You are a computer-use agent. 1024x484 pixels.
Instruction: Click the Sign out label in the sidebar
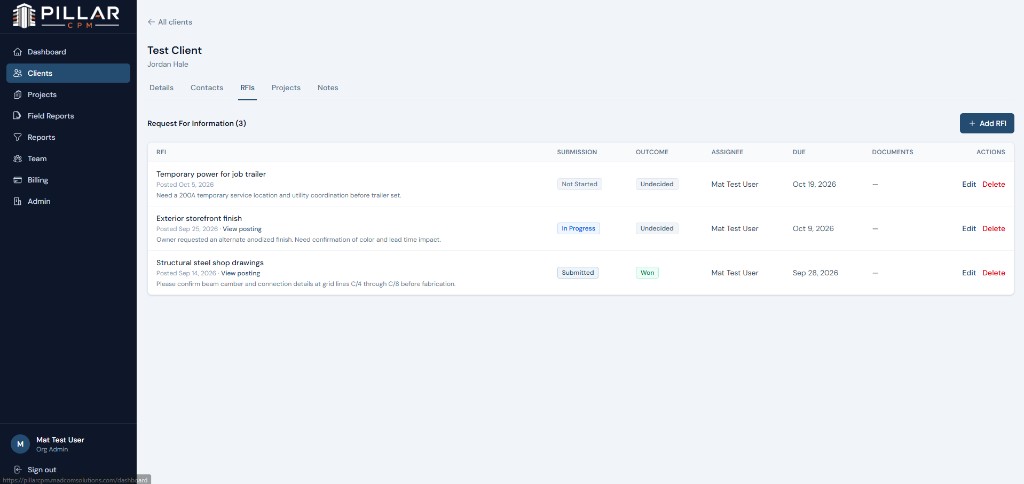click(42, 470)
